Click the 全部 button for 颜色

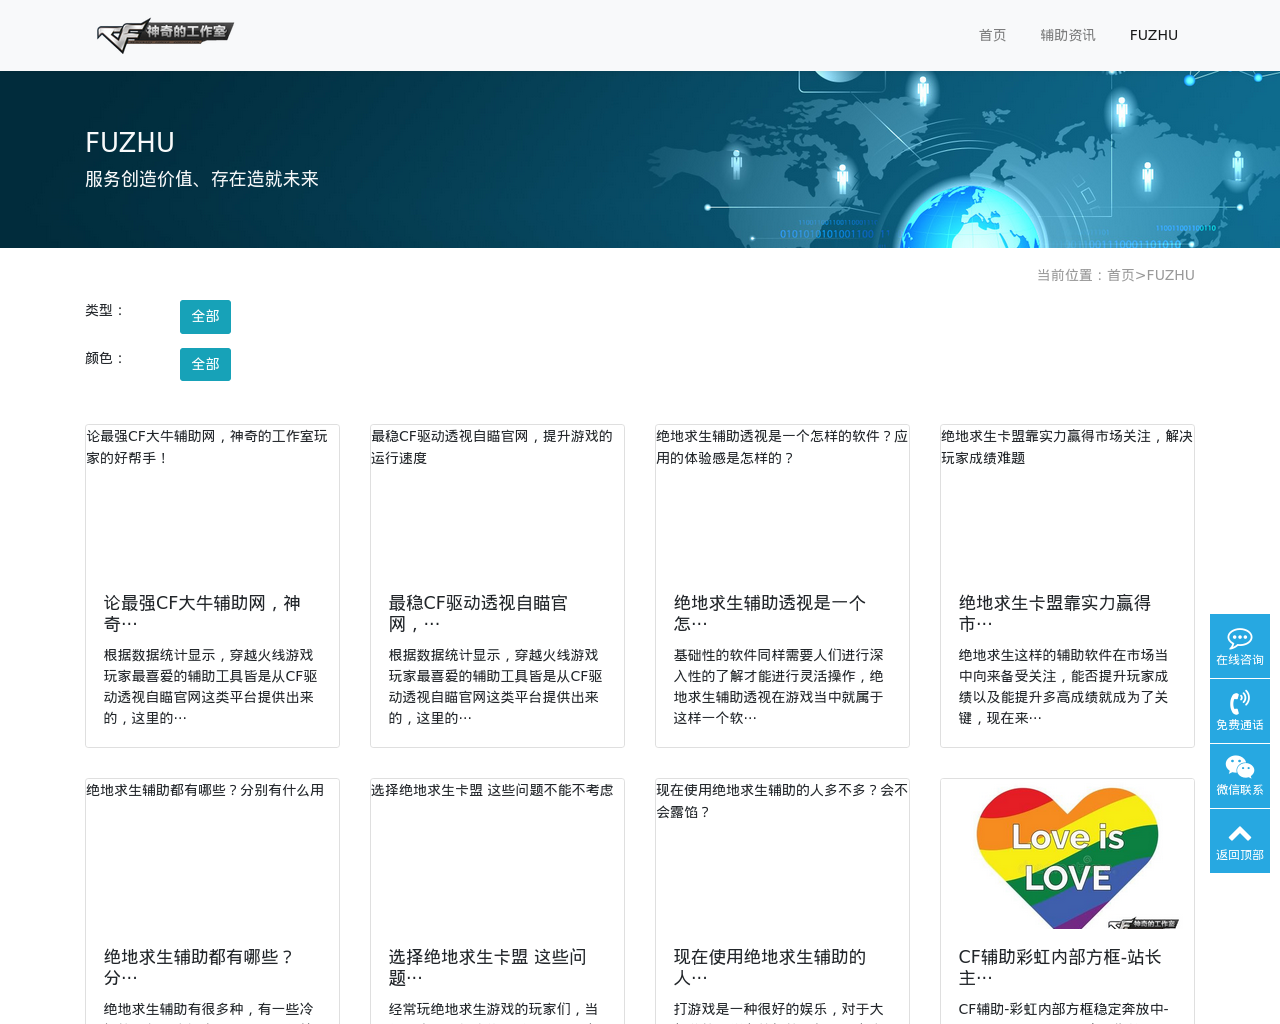point(205,364)
